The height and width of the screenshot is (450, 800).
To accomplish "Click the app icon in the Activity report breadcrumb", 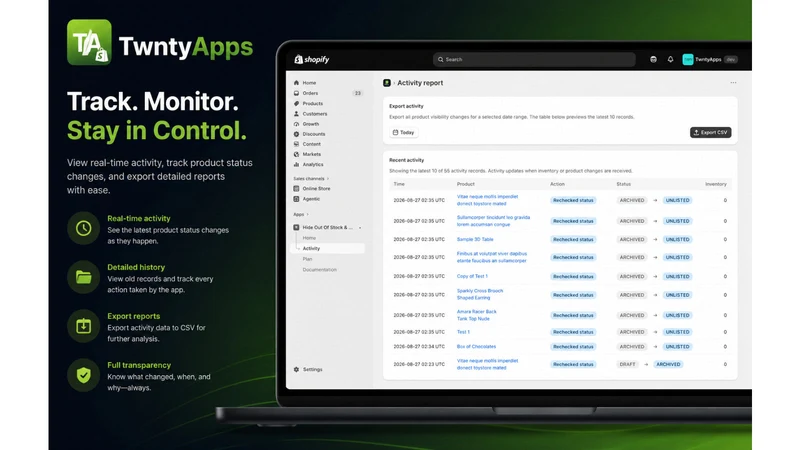I will point(387,83).
